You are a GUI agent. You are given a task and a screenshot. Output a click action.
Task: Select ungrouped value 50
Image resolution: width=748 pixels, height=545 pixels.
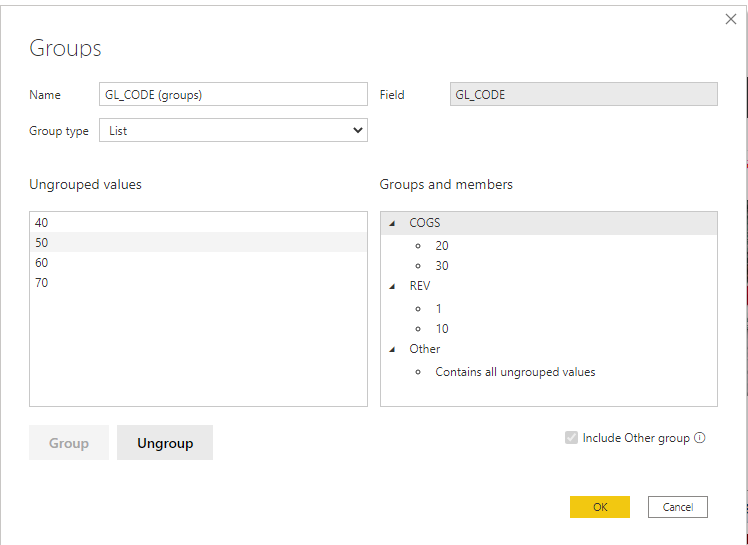(198, 242)
